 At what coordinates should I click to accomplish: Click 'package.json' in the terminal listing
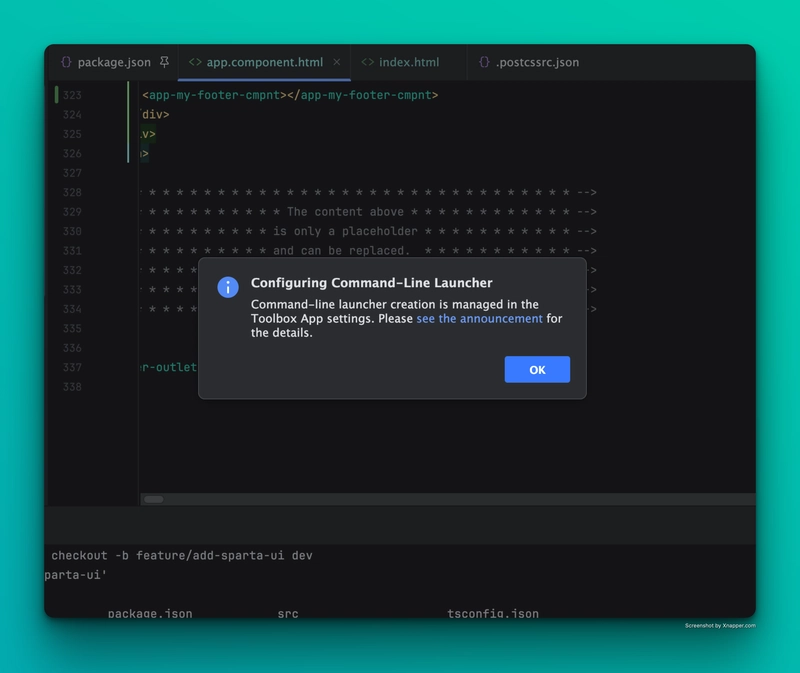coord(150,613)
